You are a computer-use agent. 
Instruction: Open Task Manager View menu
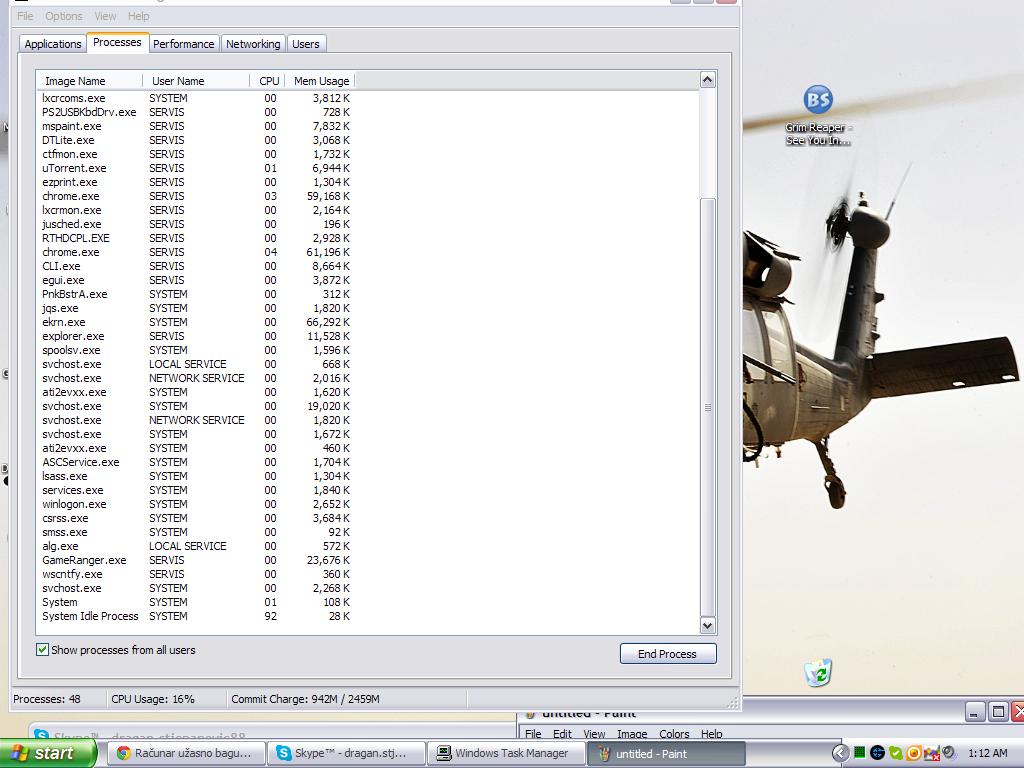pos(105,16)
